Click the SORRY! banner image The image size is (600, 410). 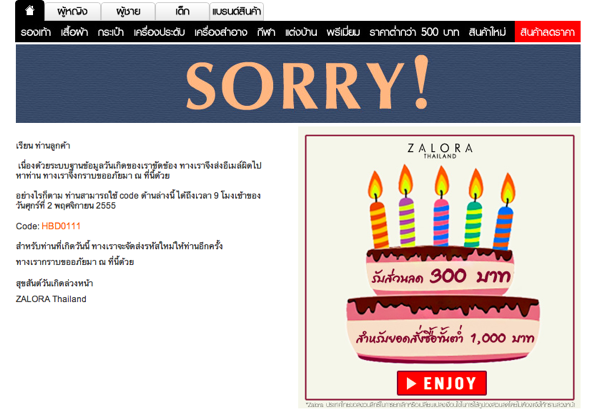point(298,83)
